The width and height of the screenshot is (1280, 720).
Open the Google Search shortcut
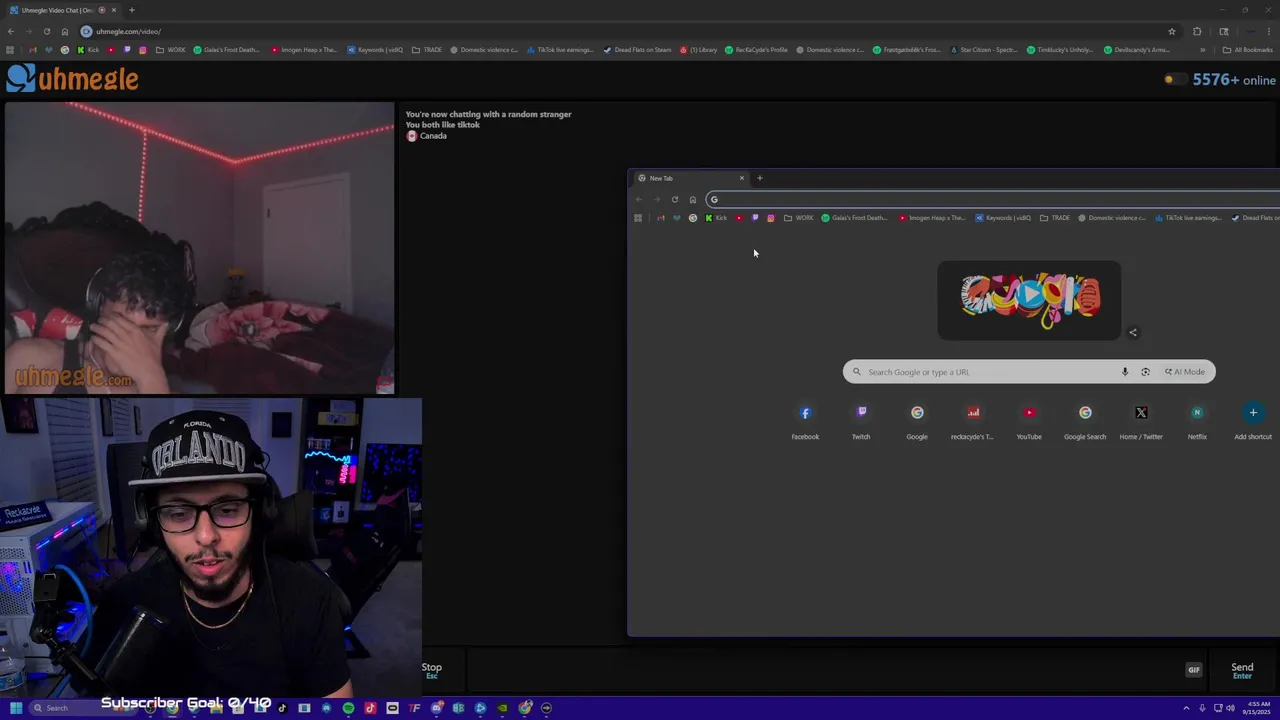coord(1085,421)
